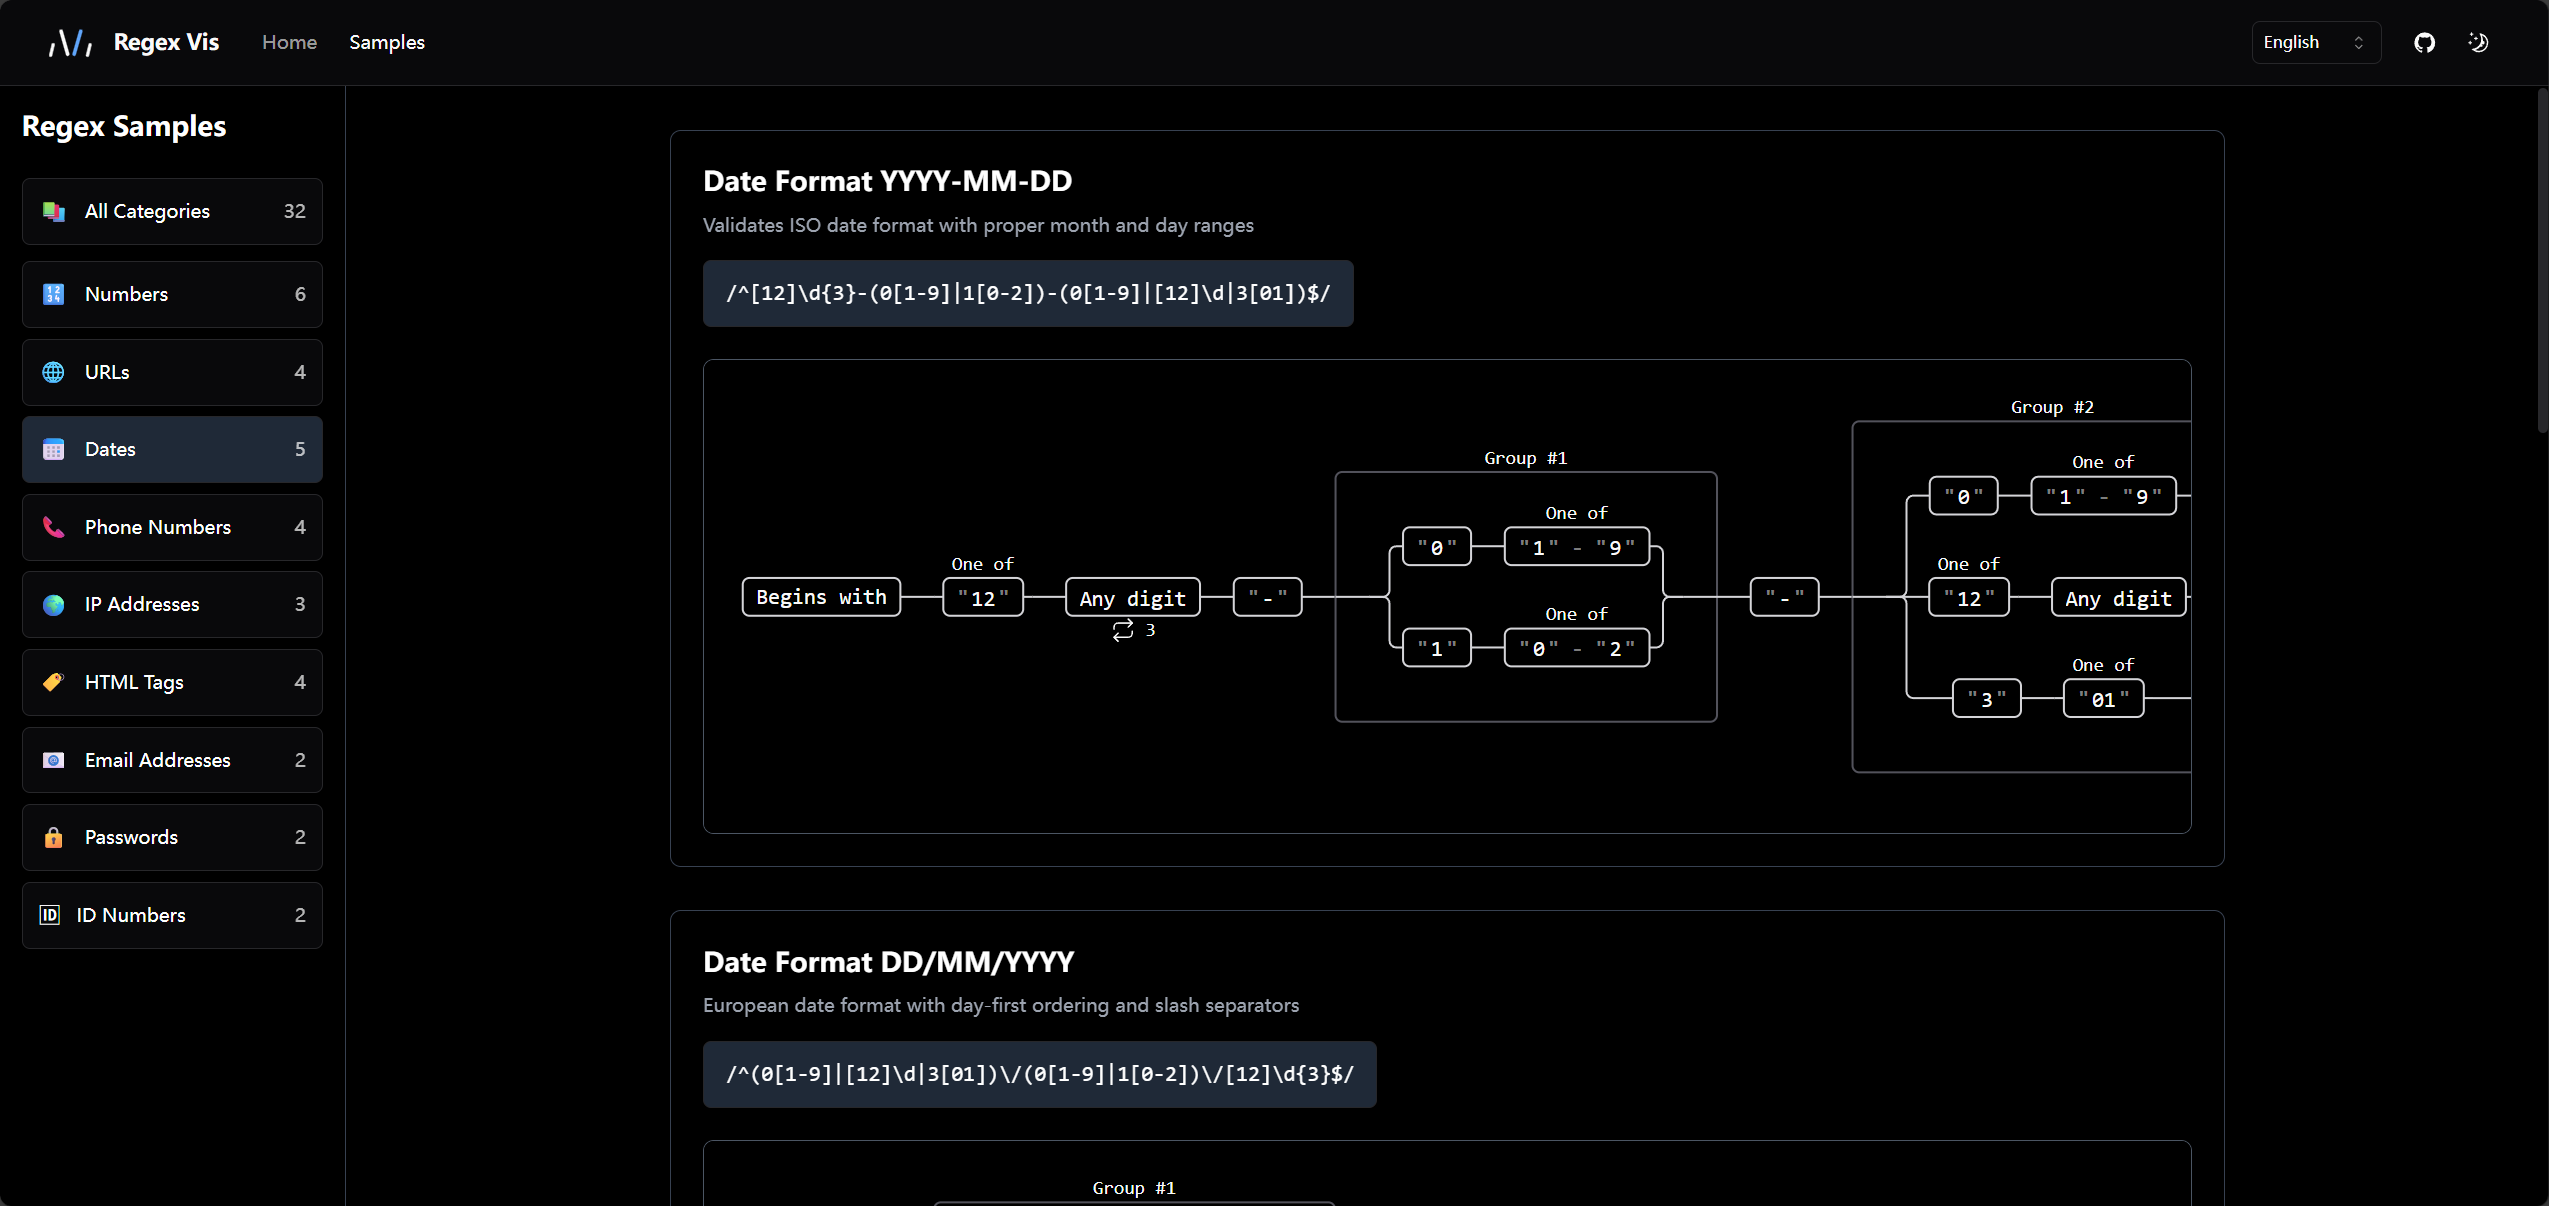This screenshot has height=1206, width=2549.
Task: Open the GitHub repository icon
Action: point(2424,42)
